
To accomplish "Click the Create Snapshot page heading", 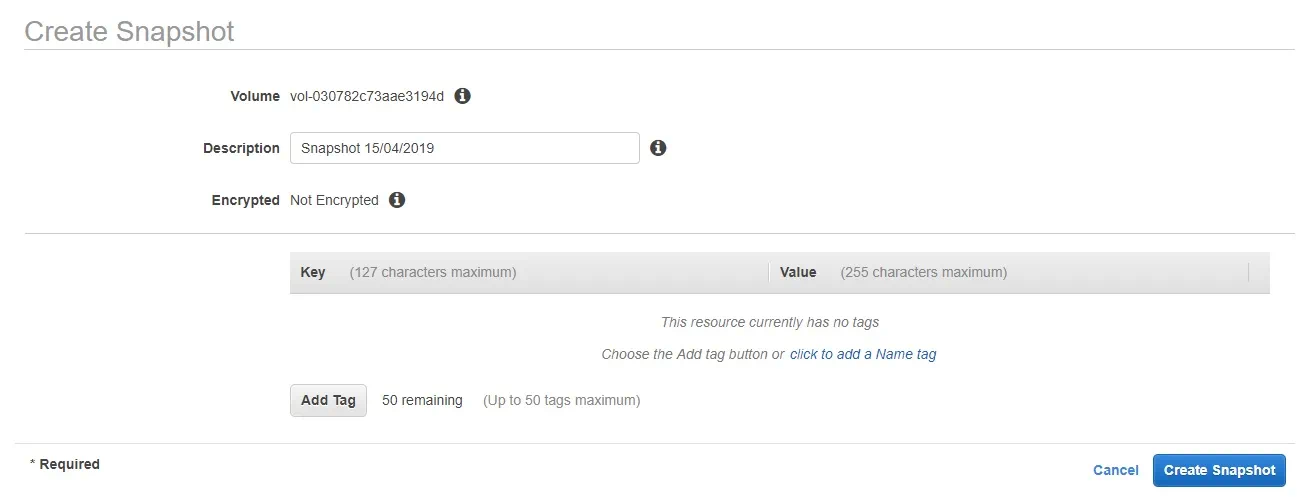I will tap(129, 31).
